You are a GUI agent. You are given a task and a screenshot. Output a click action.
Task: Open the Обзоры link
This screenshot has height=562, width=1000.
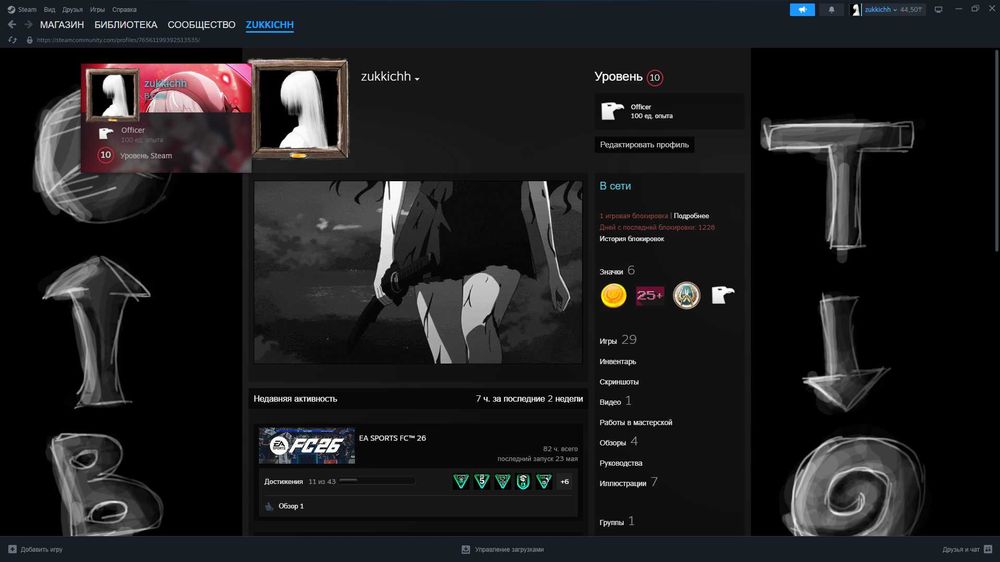coord(618,442)
